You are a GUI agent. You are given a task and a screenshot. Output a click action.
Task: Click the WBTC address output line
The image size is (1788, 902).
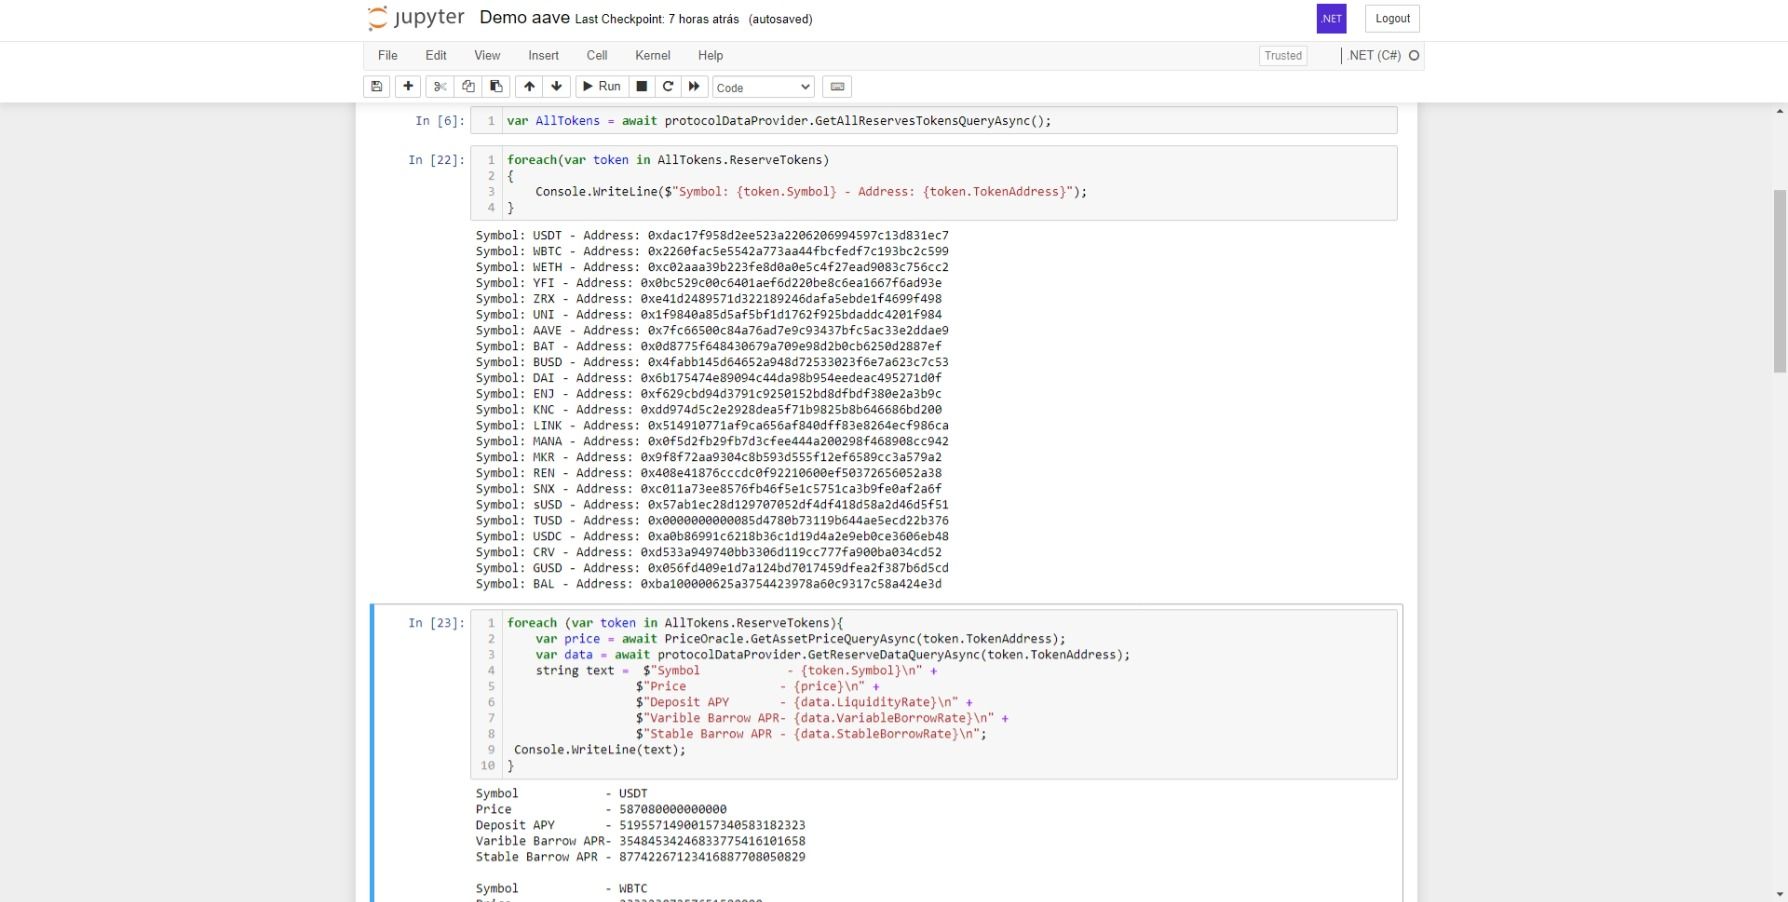(x=712, y=252)
